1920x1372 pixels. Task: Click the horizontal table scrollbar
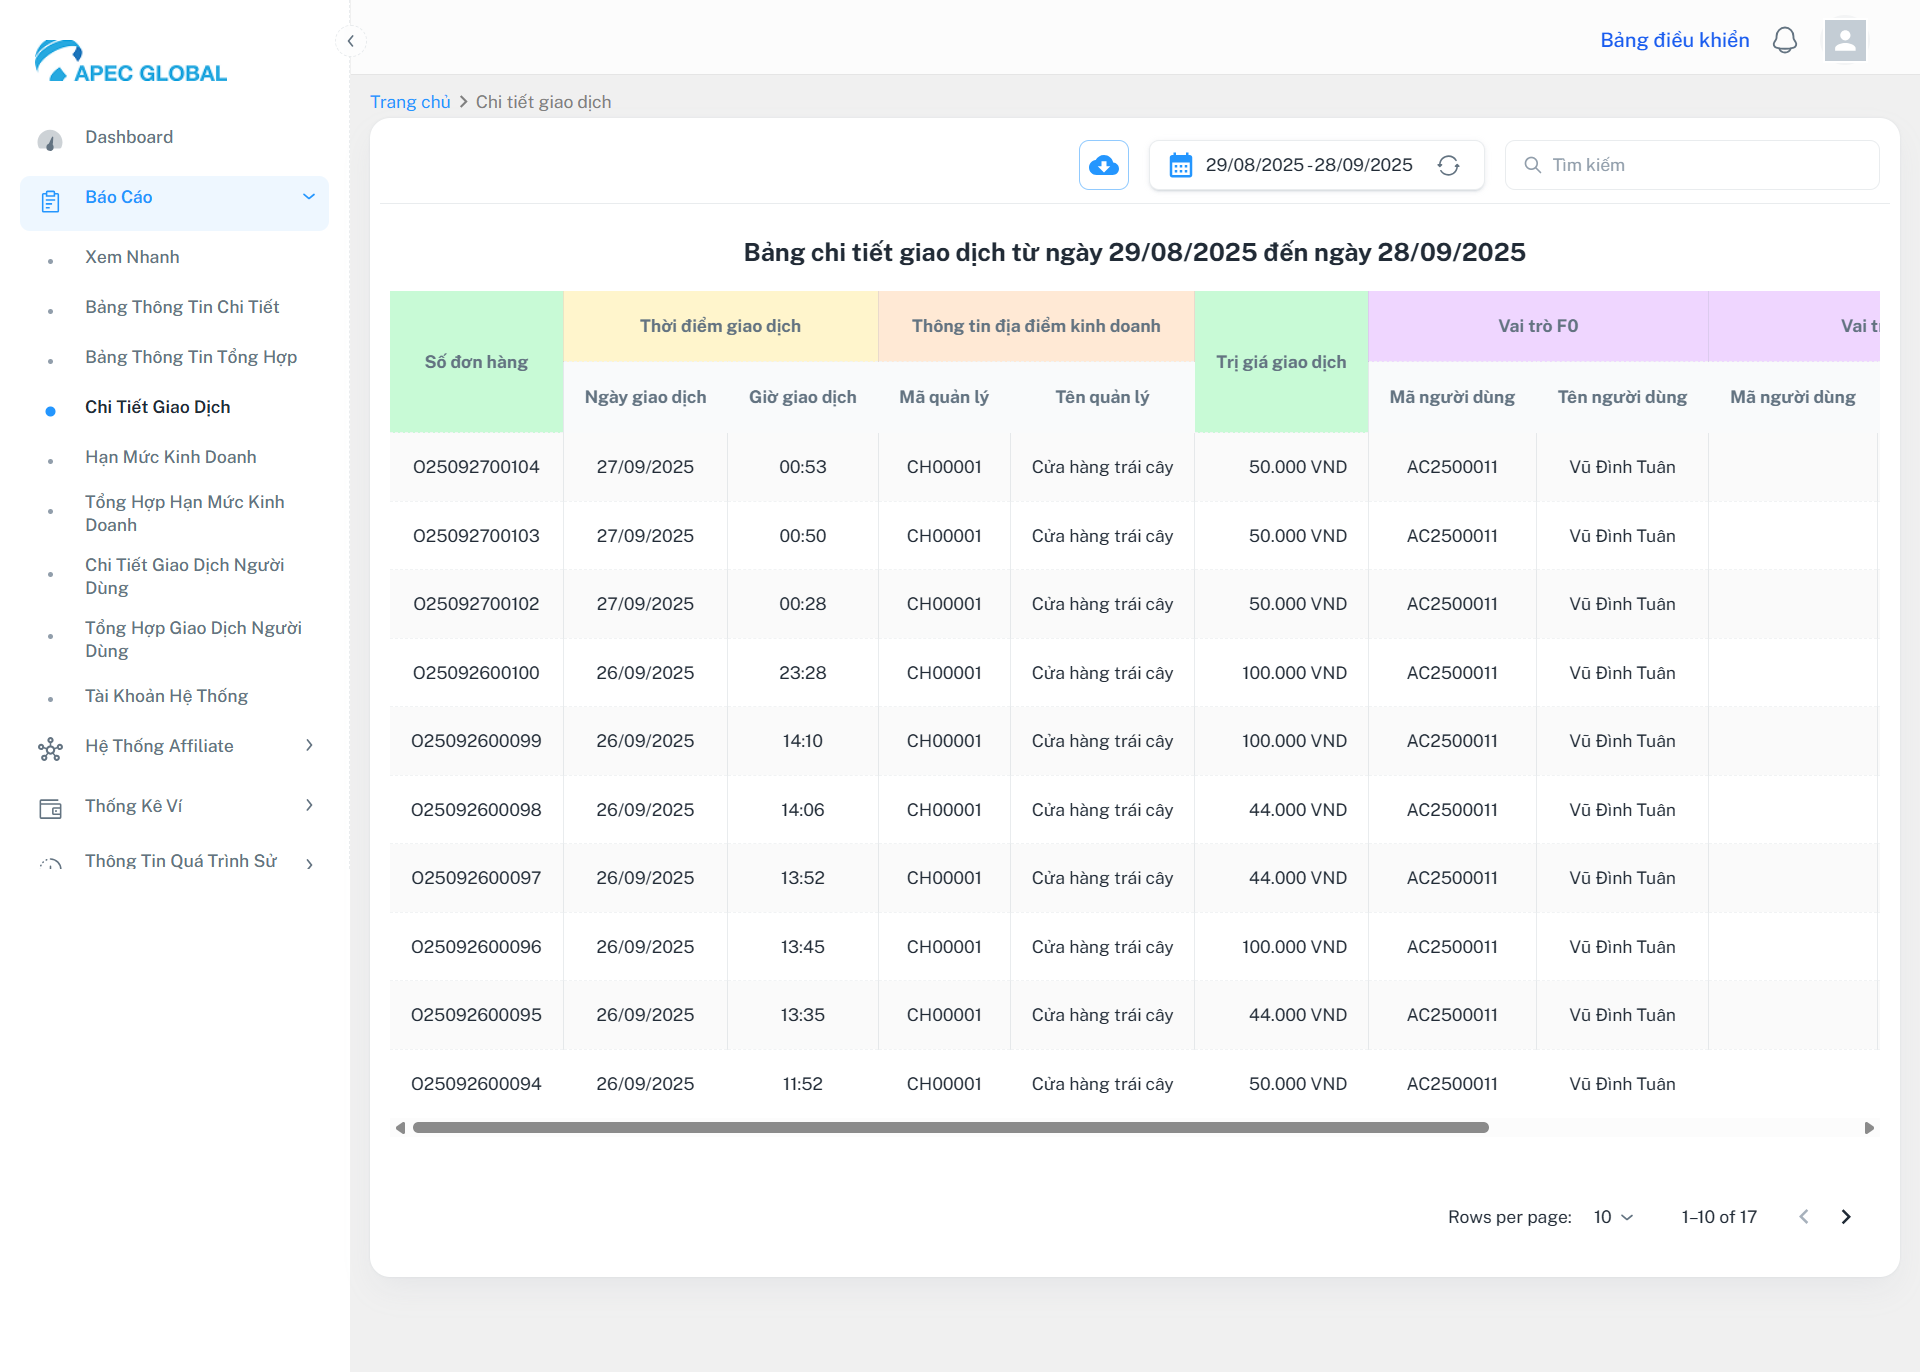coord(950,1128)
